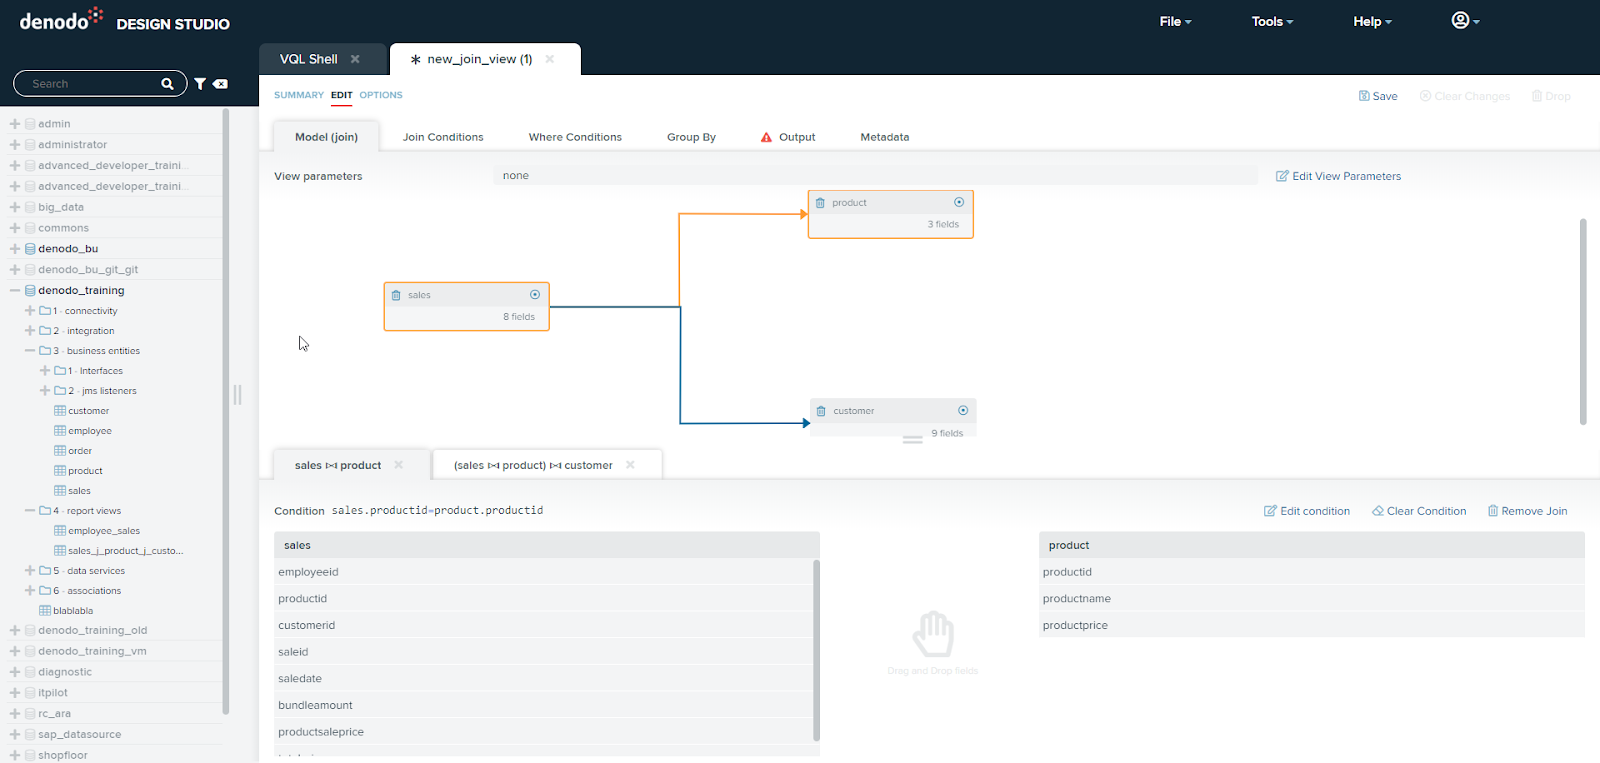Screen dimensions: 1600x763
Task: Click Clear Condition
Action: point(1419,511)
